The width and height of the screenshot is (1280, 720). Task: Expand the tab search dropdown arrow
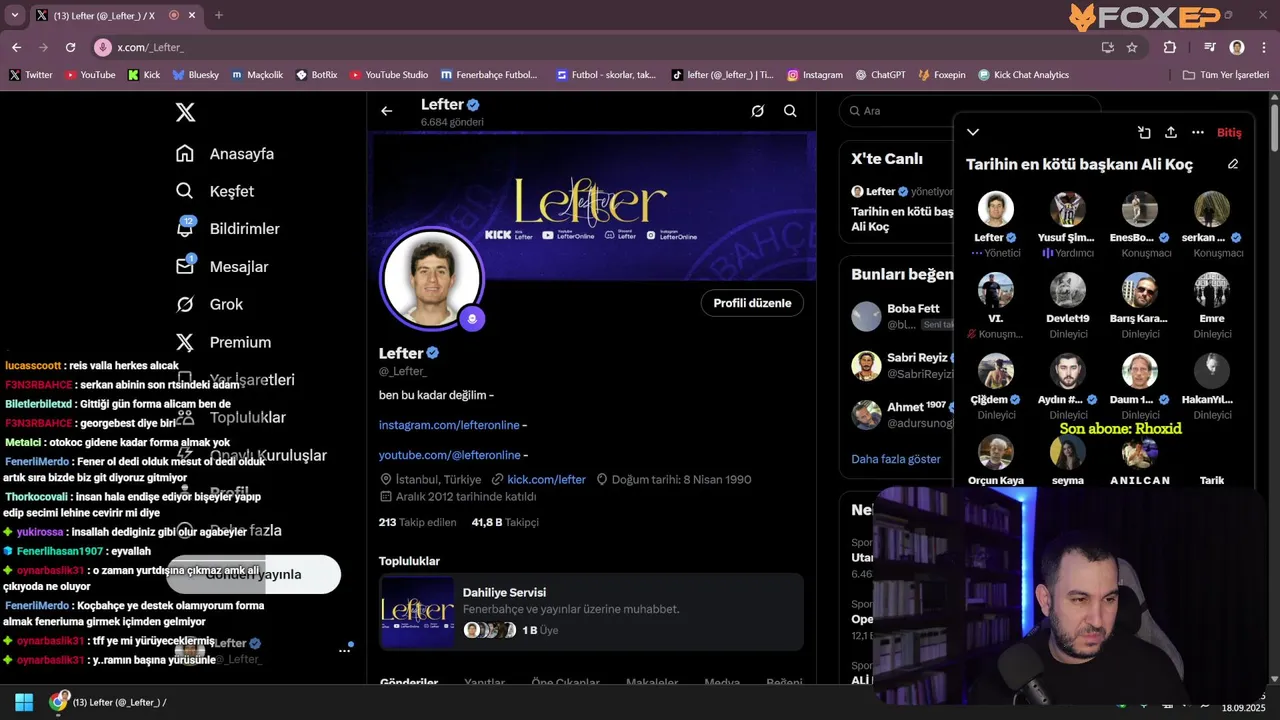[14, 15]
